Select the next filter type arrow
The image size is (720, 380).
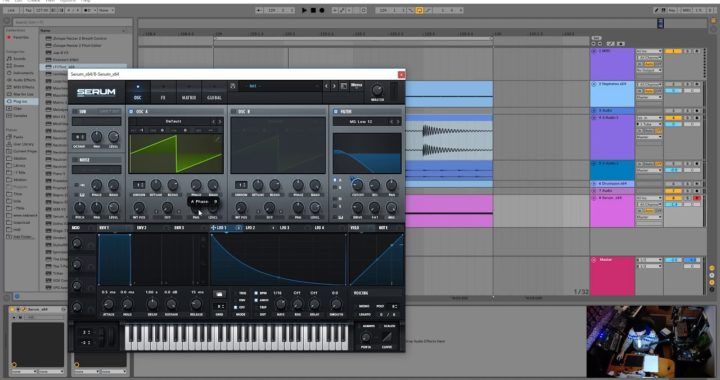click(398, 122)
